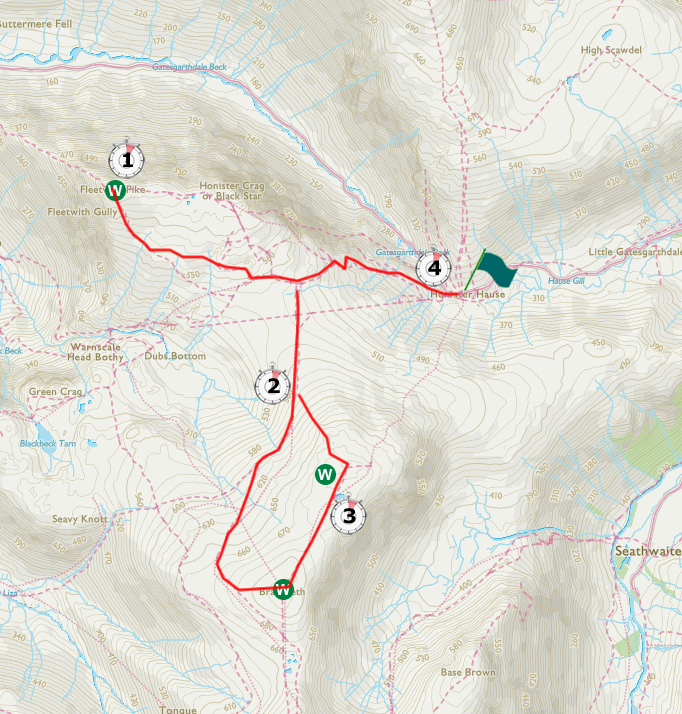The width and height of the screenshot is (682, 714).
Task: Click the Blackbeck Tarn lake label
Action: (48, 443)
